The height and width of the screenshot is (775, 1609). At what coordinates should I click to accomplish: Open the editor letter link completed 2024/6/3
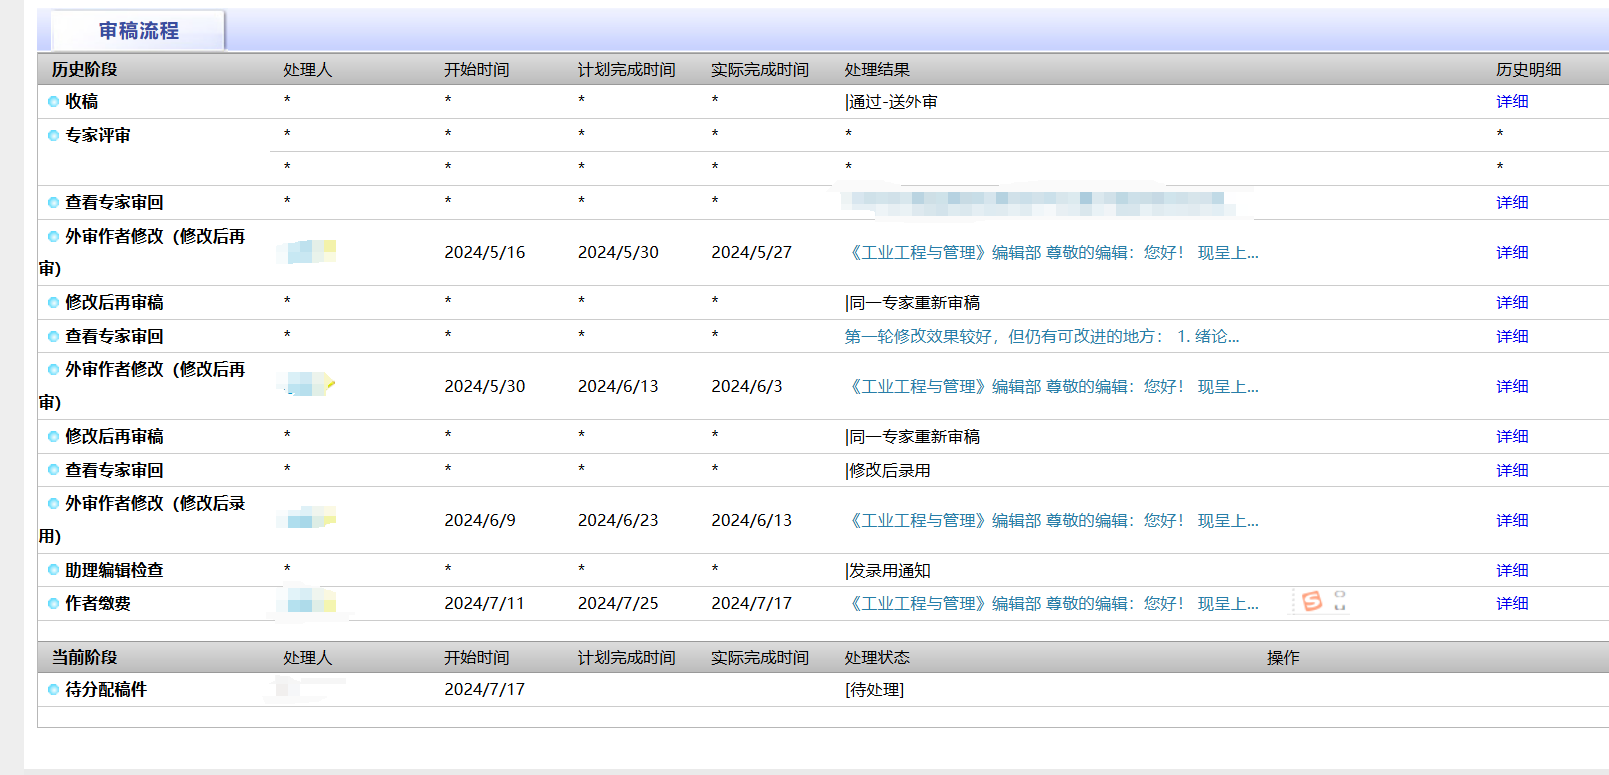click(1052, 387)
